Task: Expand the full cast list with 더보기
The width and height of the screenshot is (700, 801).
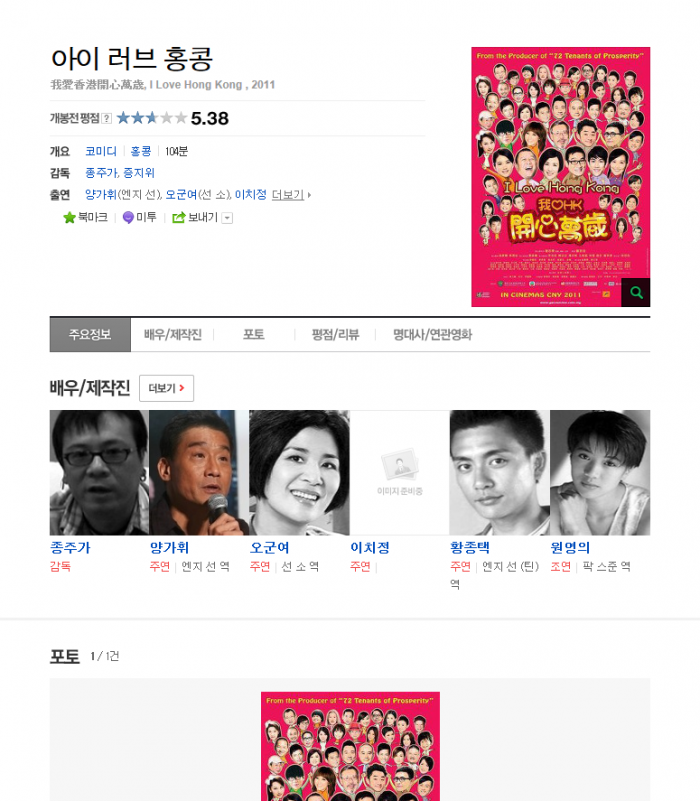Action: (291, 195)
